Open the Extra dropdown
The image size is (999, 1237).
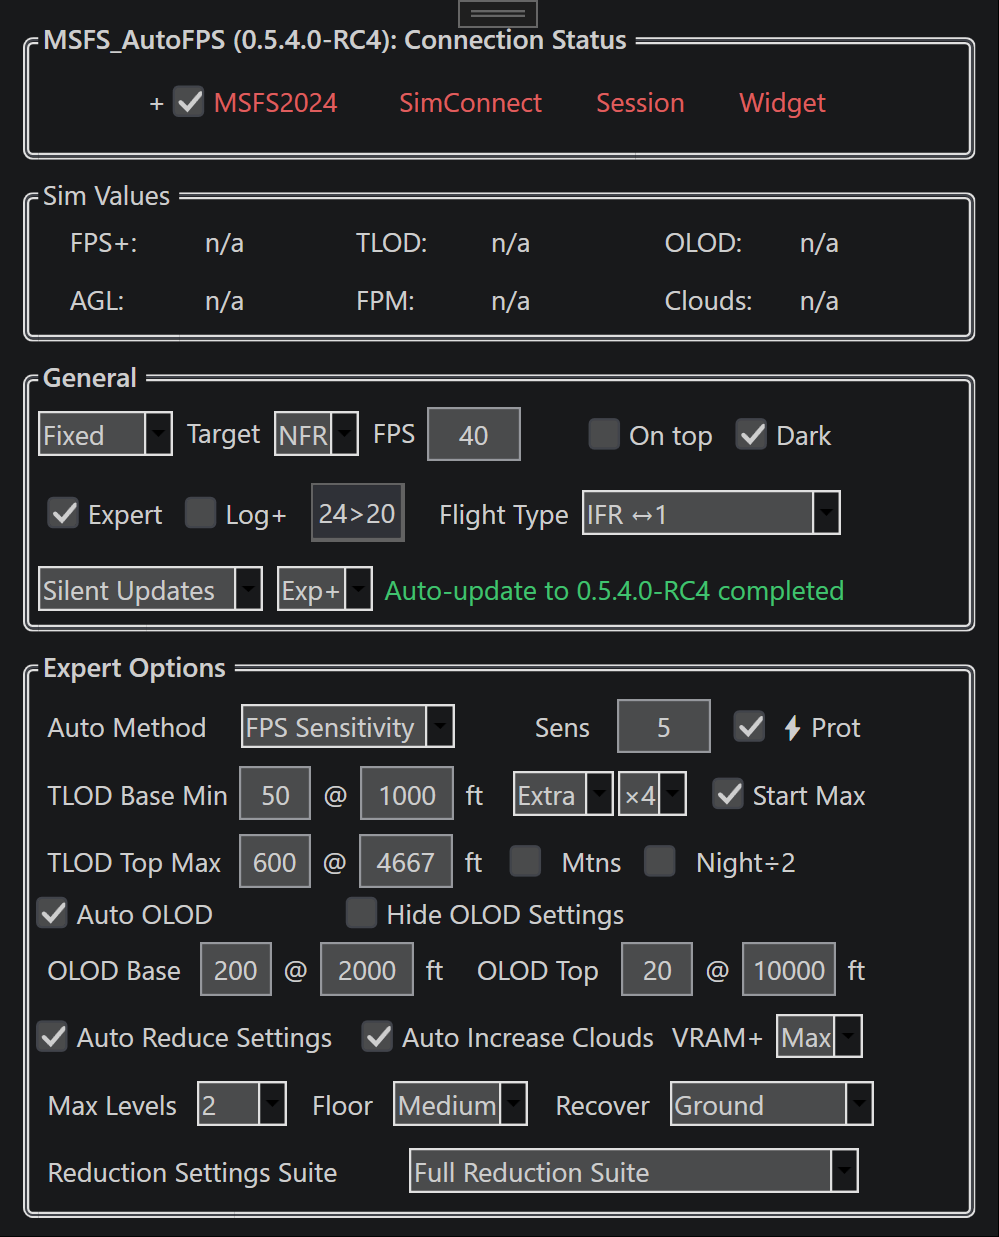(563, 794)
